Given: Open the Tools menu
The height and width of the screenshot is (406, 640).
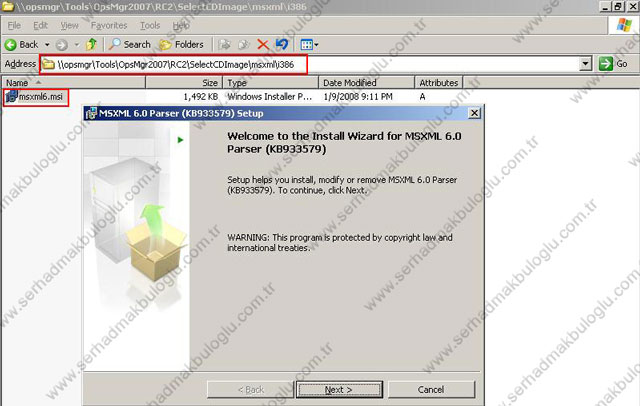Looking at the screenshot, I should tap(150, 25).
